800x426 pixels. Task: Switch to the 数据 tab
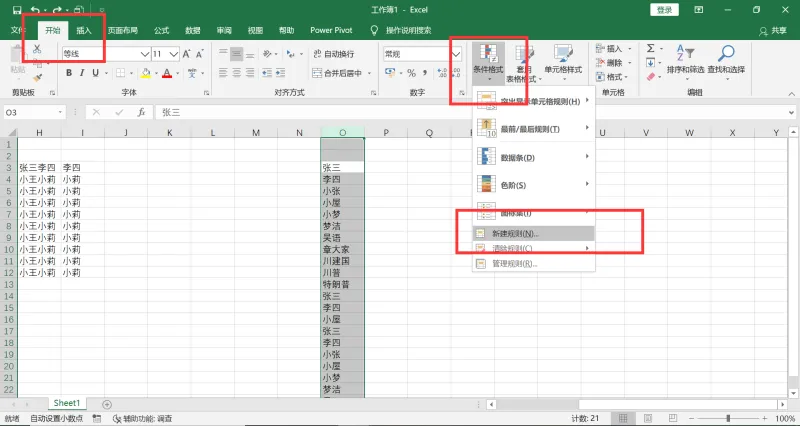coord(193,30)
